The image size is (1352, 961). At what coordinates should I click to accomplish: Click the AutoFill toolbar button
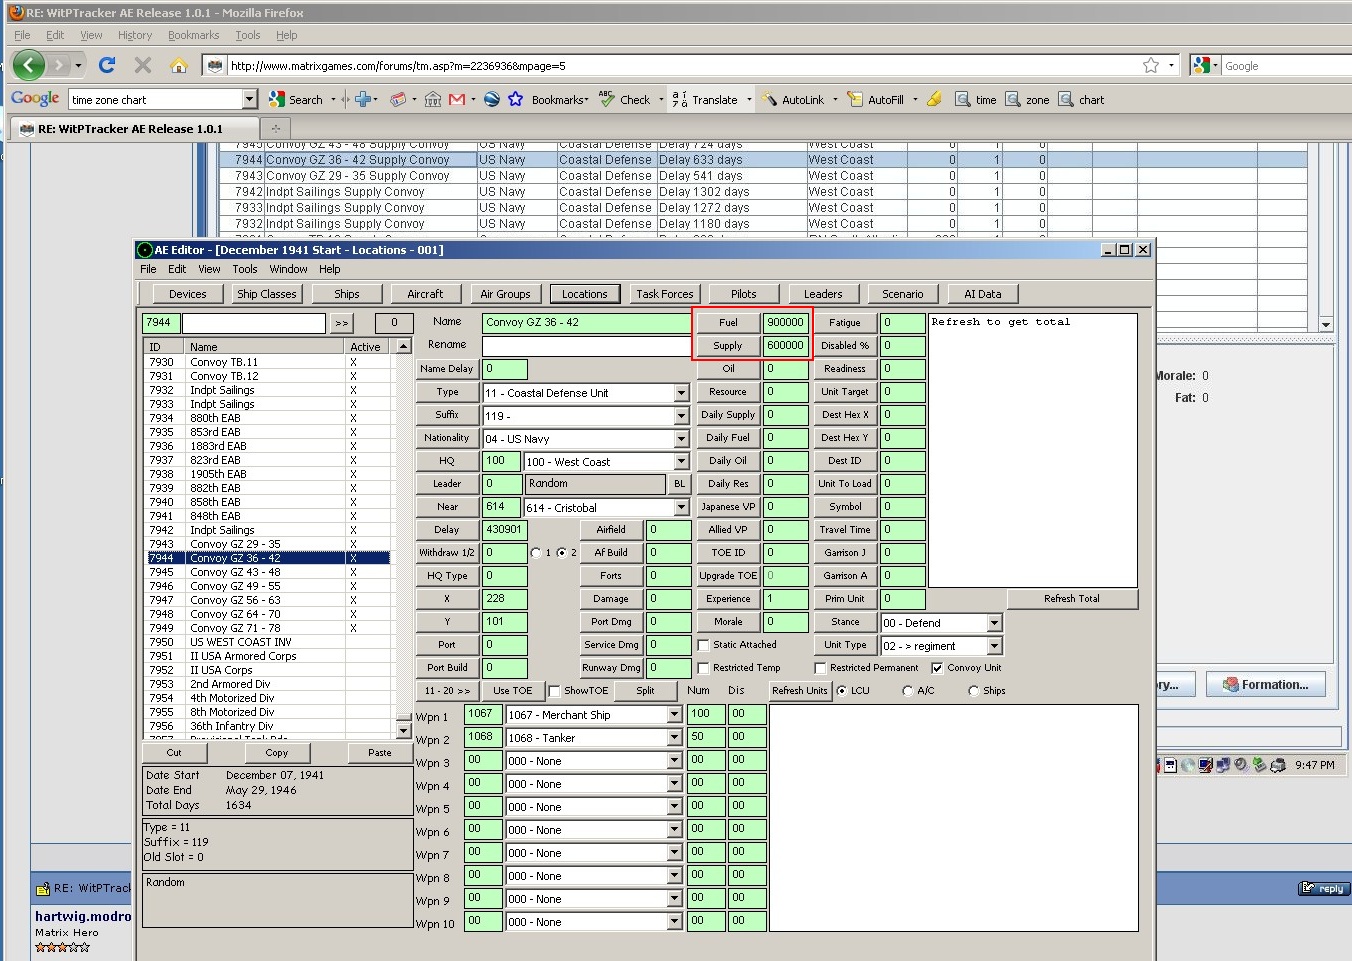click(x=877, y=100)
